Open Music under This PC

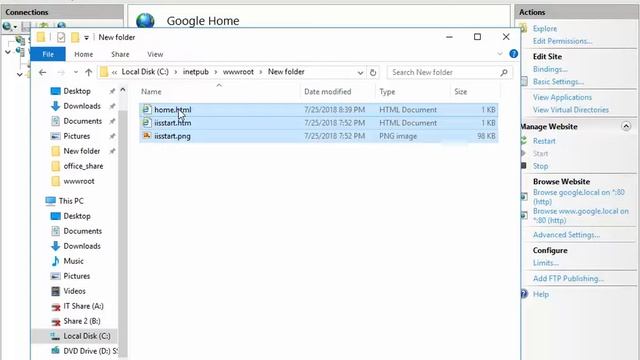(73, 261)
